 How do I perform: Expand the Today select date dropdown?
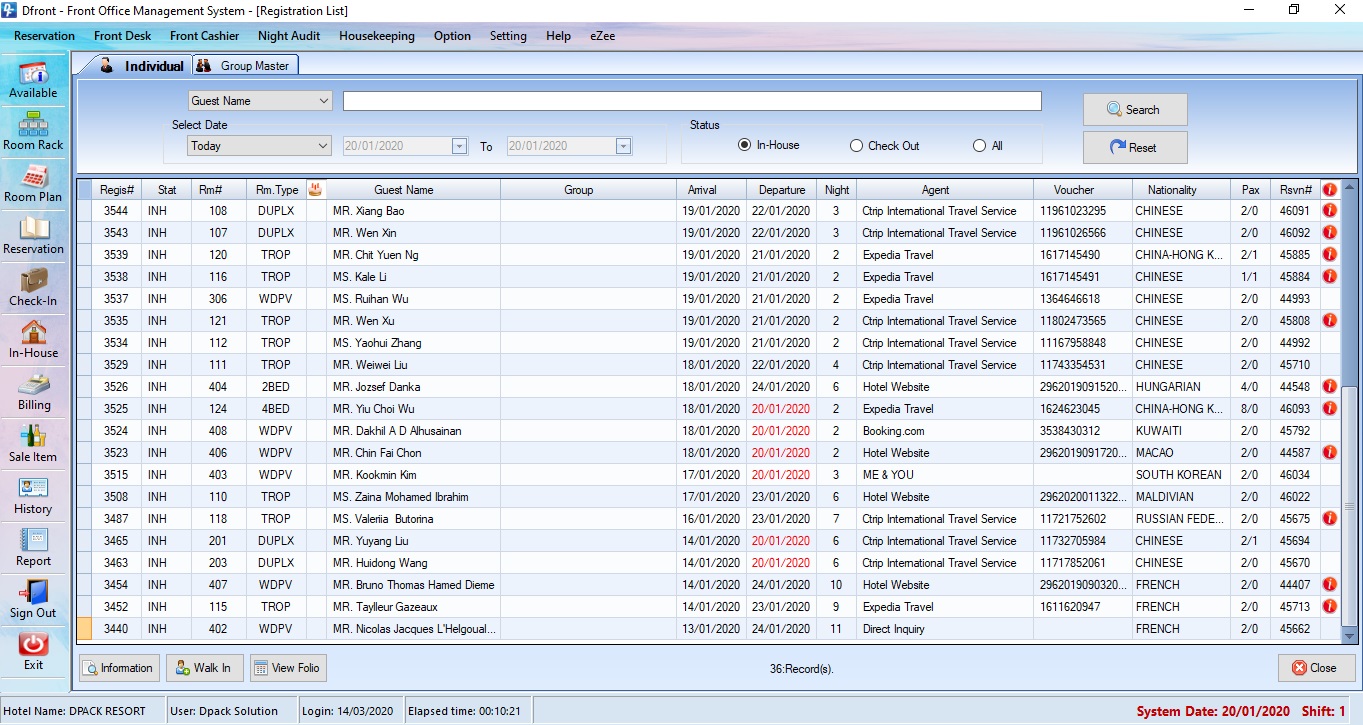[323, 146]
